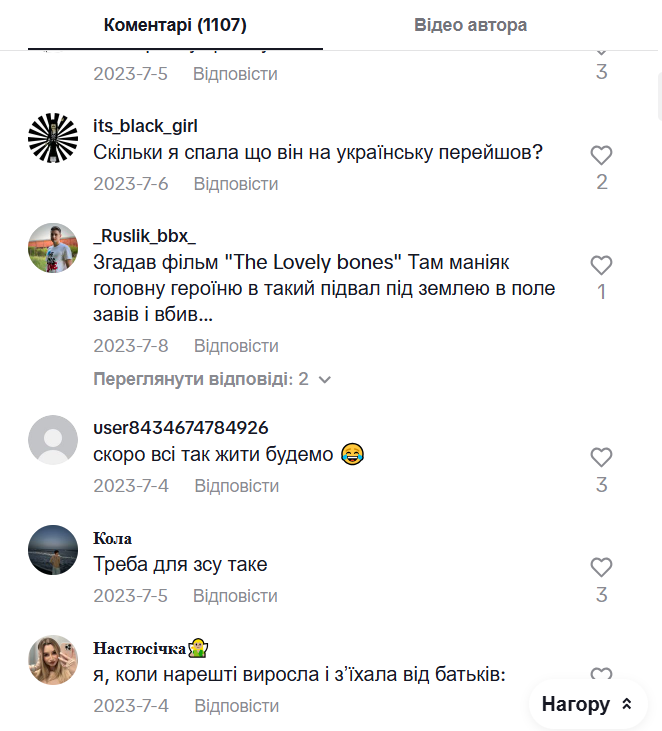Image resolution: width=662 pixels, height=731 pixels.
Task: Open Настюсічка's profile avatar
Action: tap(53, 660)
